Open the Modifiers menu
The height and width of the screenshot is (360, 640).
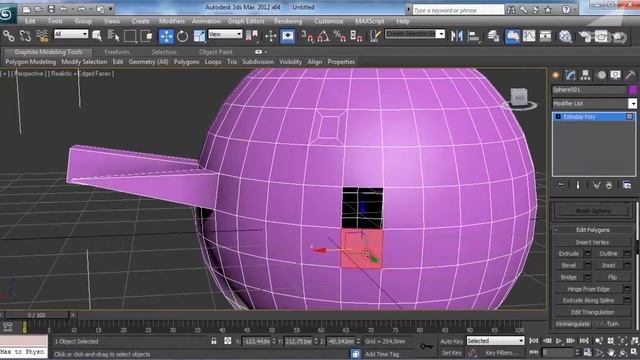pyautogui.click(x=172, y=21)
